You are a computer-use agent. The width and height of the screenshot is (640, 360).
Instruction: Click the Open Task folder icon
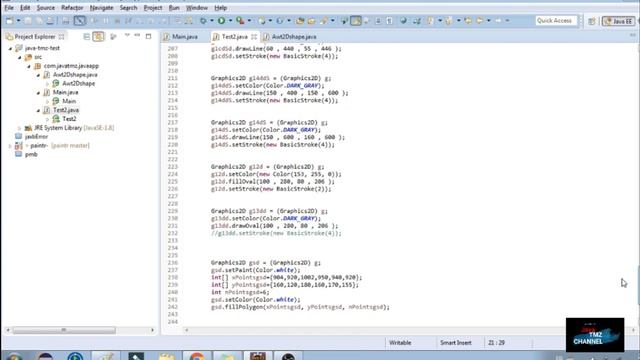311,20
